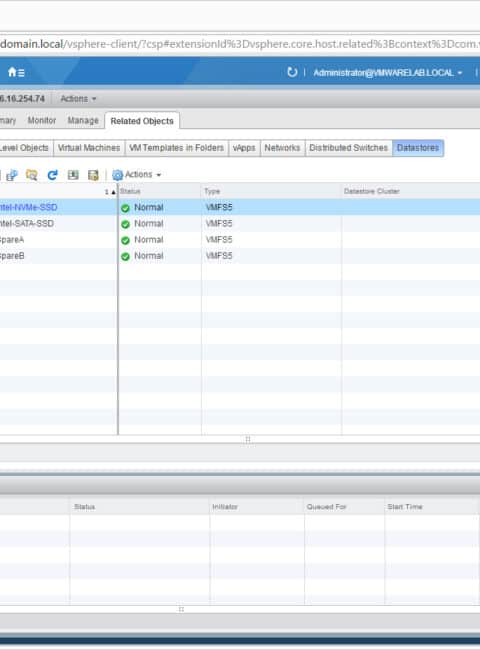This screenshot has width=480, height=650.
Task: Refresh the vSphere client with the header refresh icon
Action: [x=292, y=73]
